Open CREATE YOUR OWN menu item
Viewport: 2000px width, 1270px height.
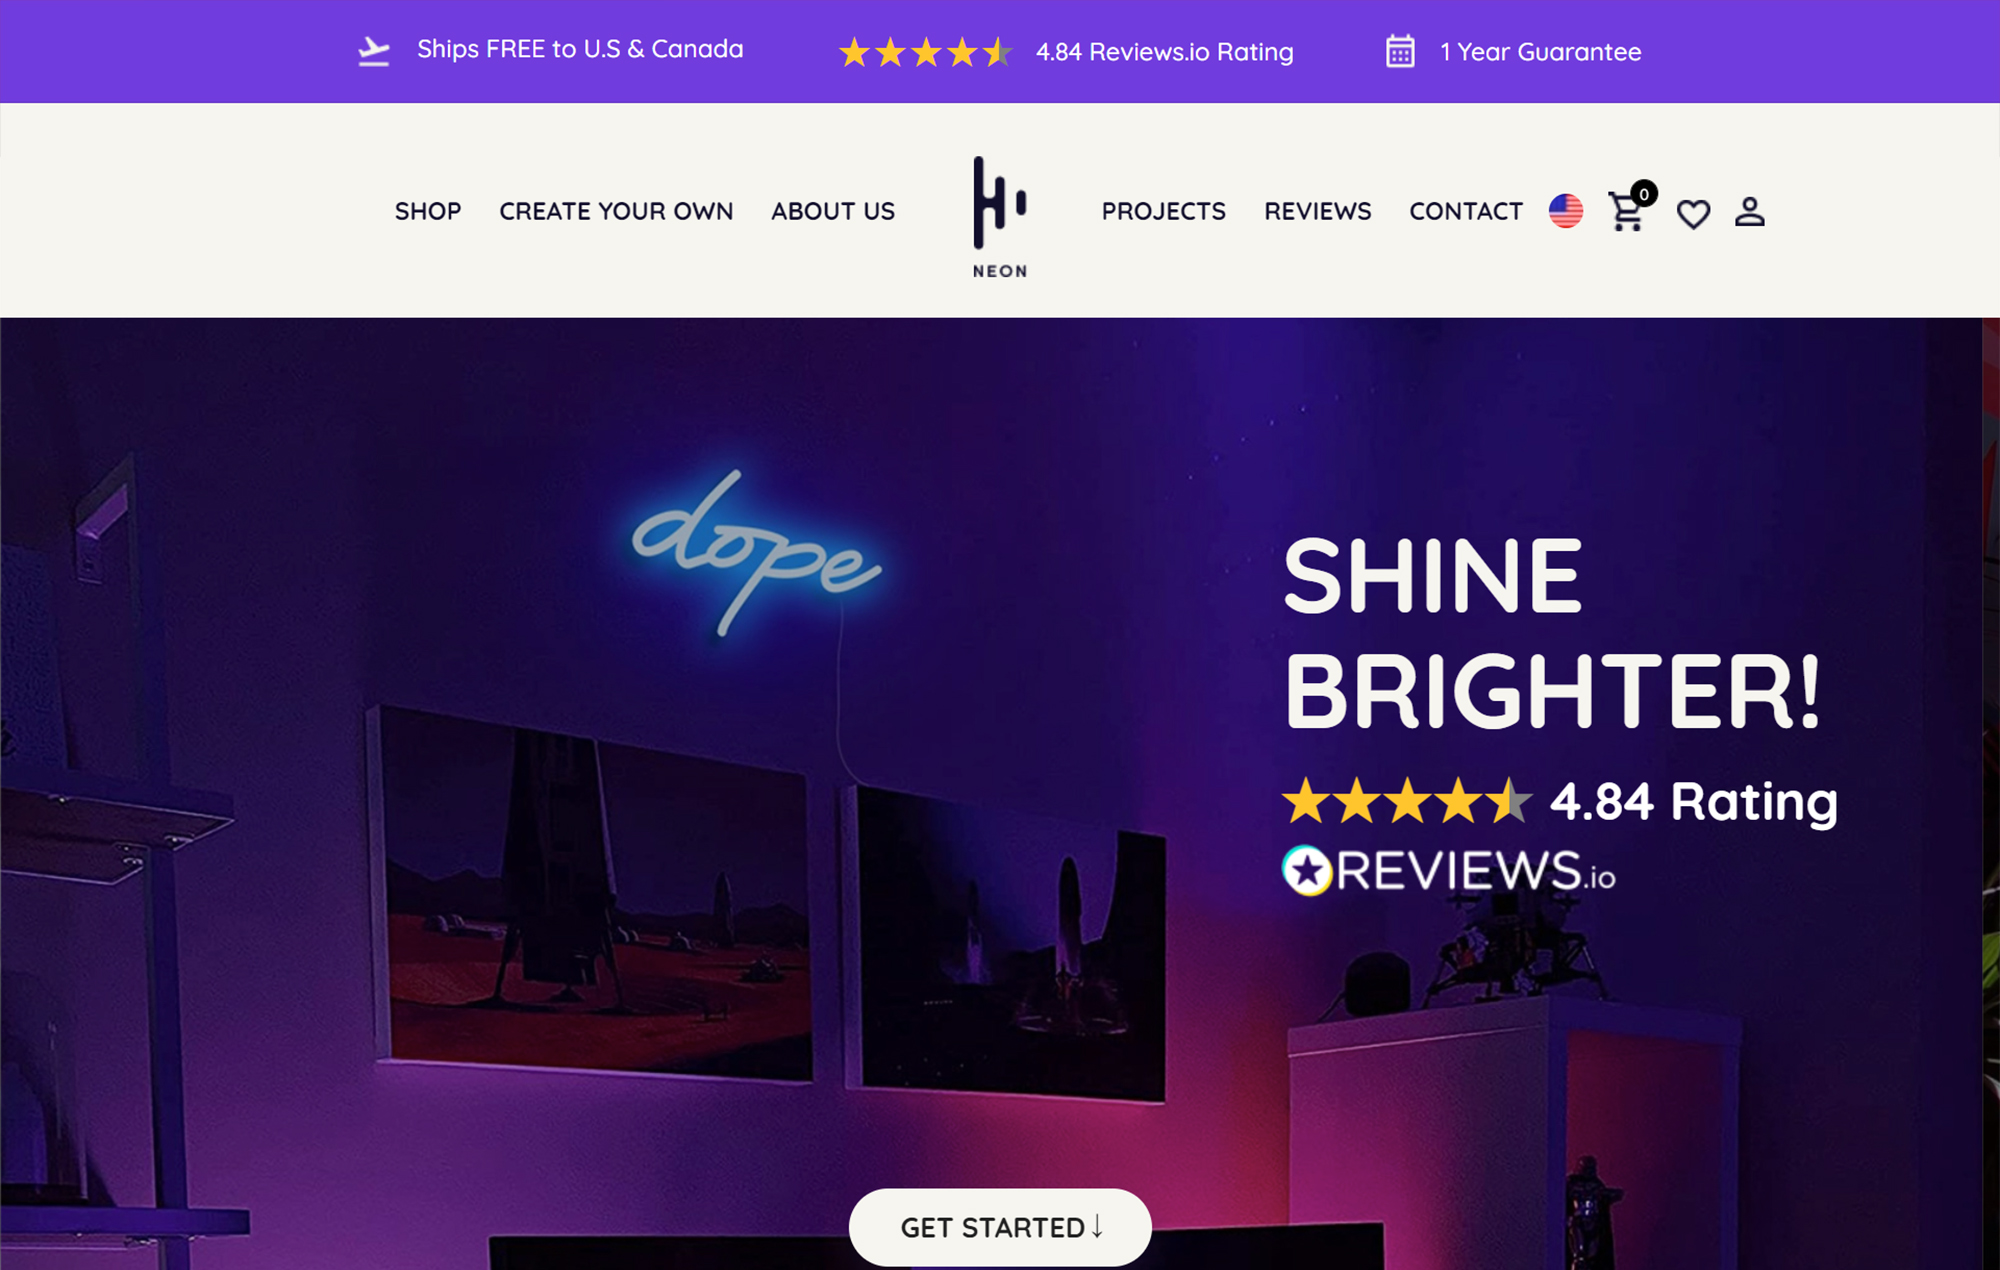coord(616,211)
